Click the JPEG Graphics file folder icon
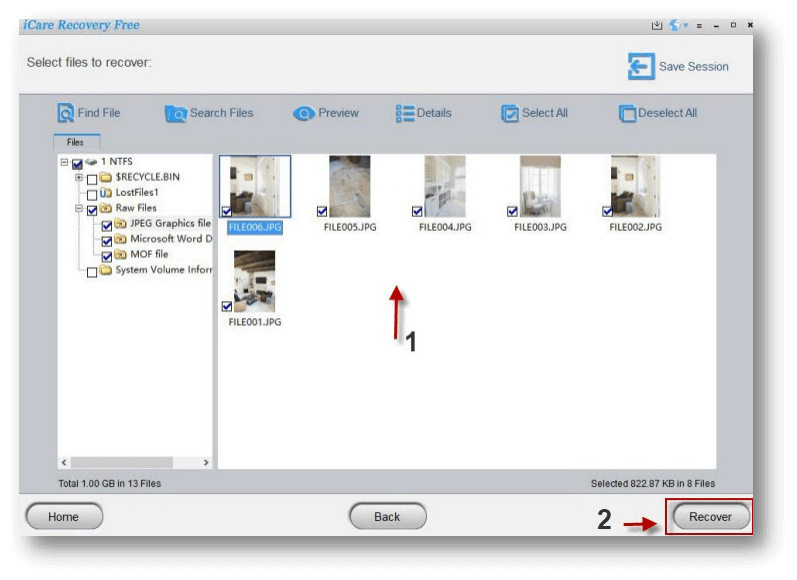This screenshot has height=580, width=797. click(120, 223)
